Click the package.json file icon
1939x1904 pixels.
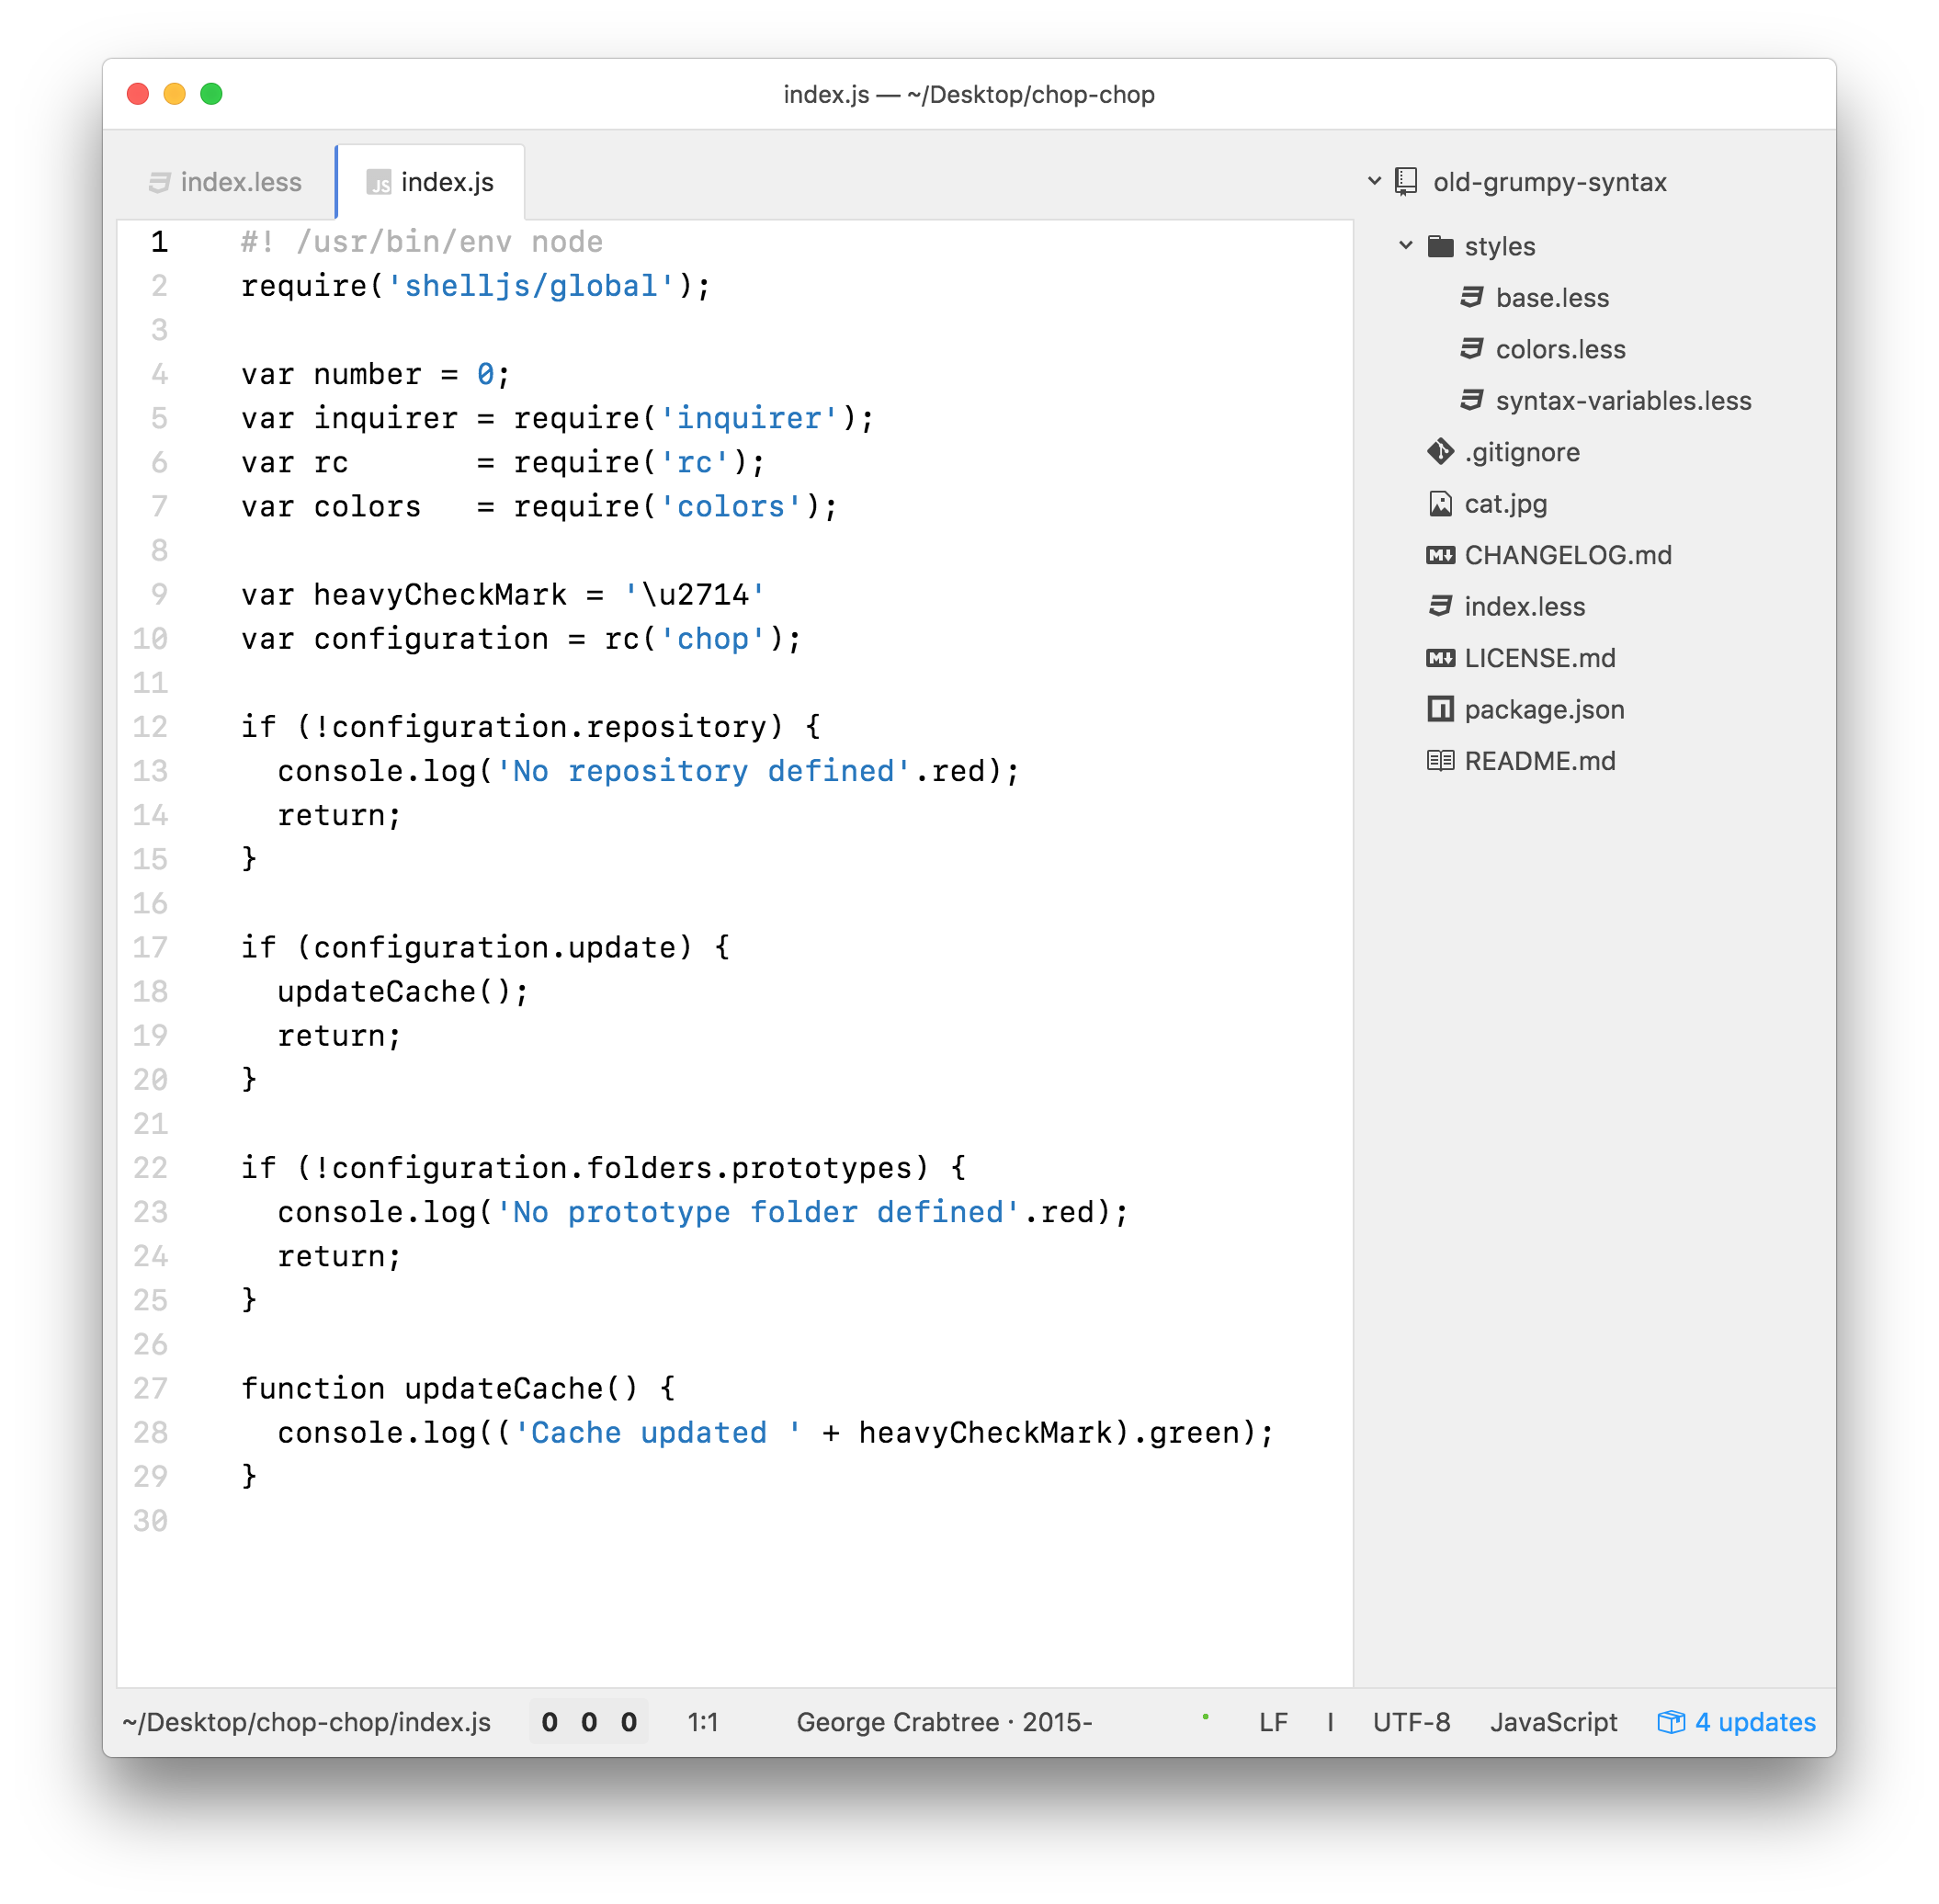click(1440, 709)
